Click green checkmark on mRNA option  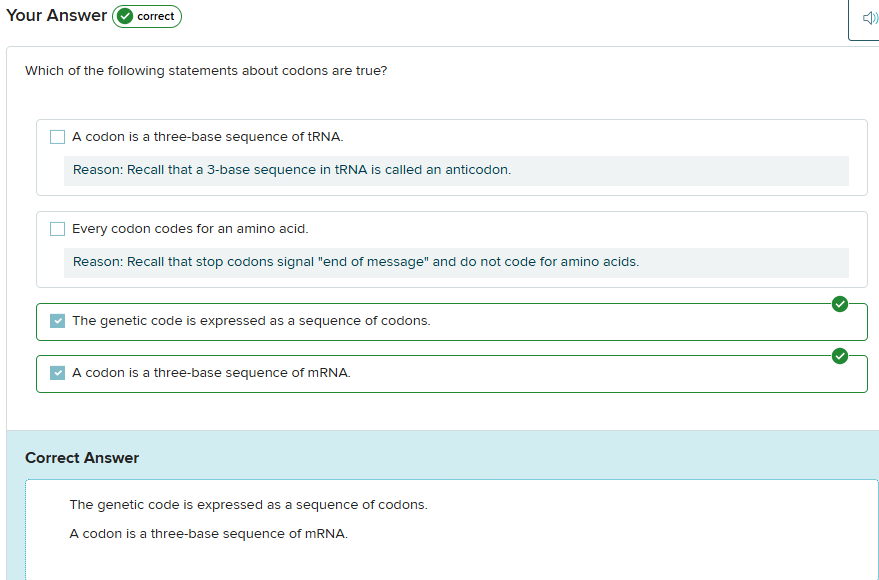point(840,355)
